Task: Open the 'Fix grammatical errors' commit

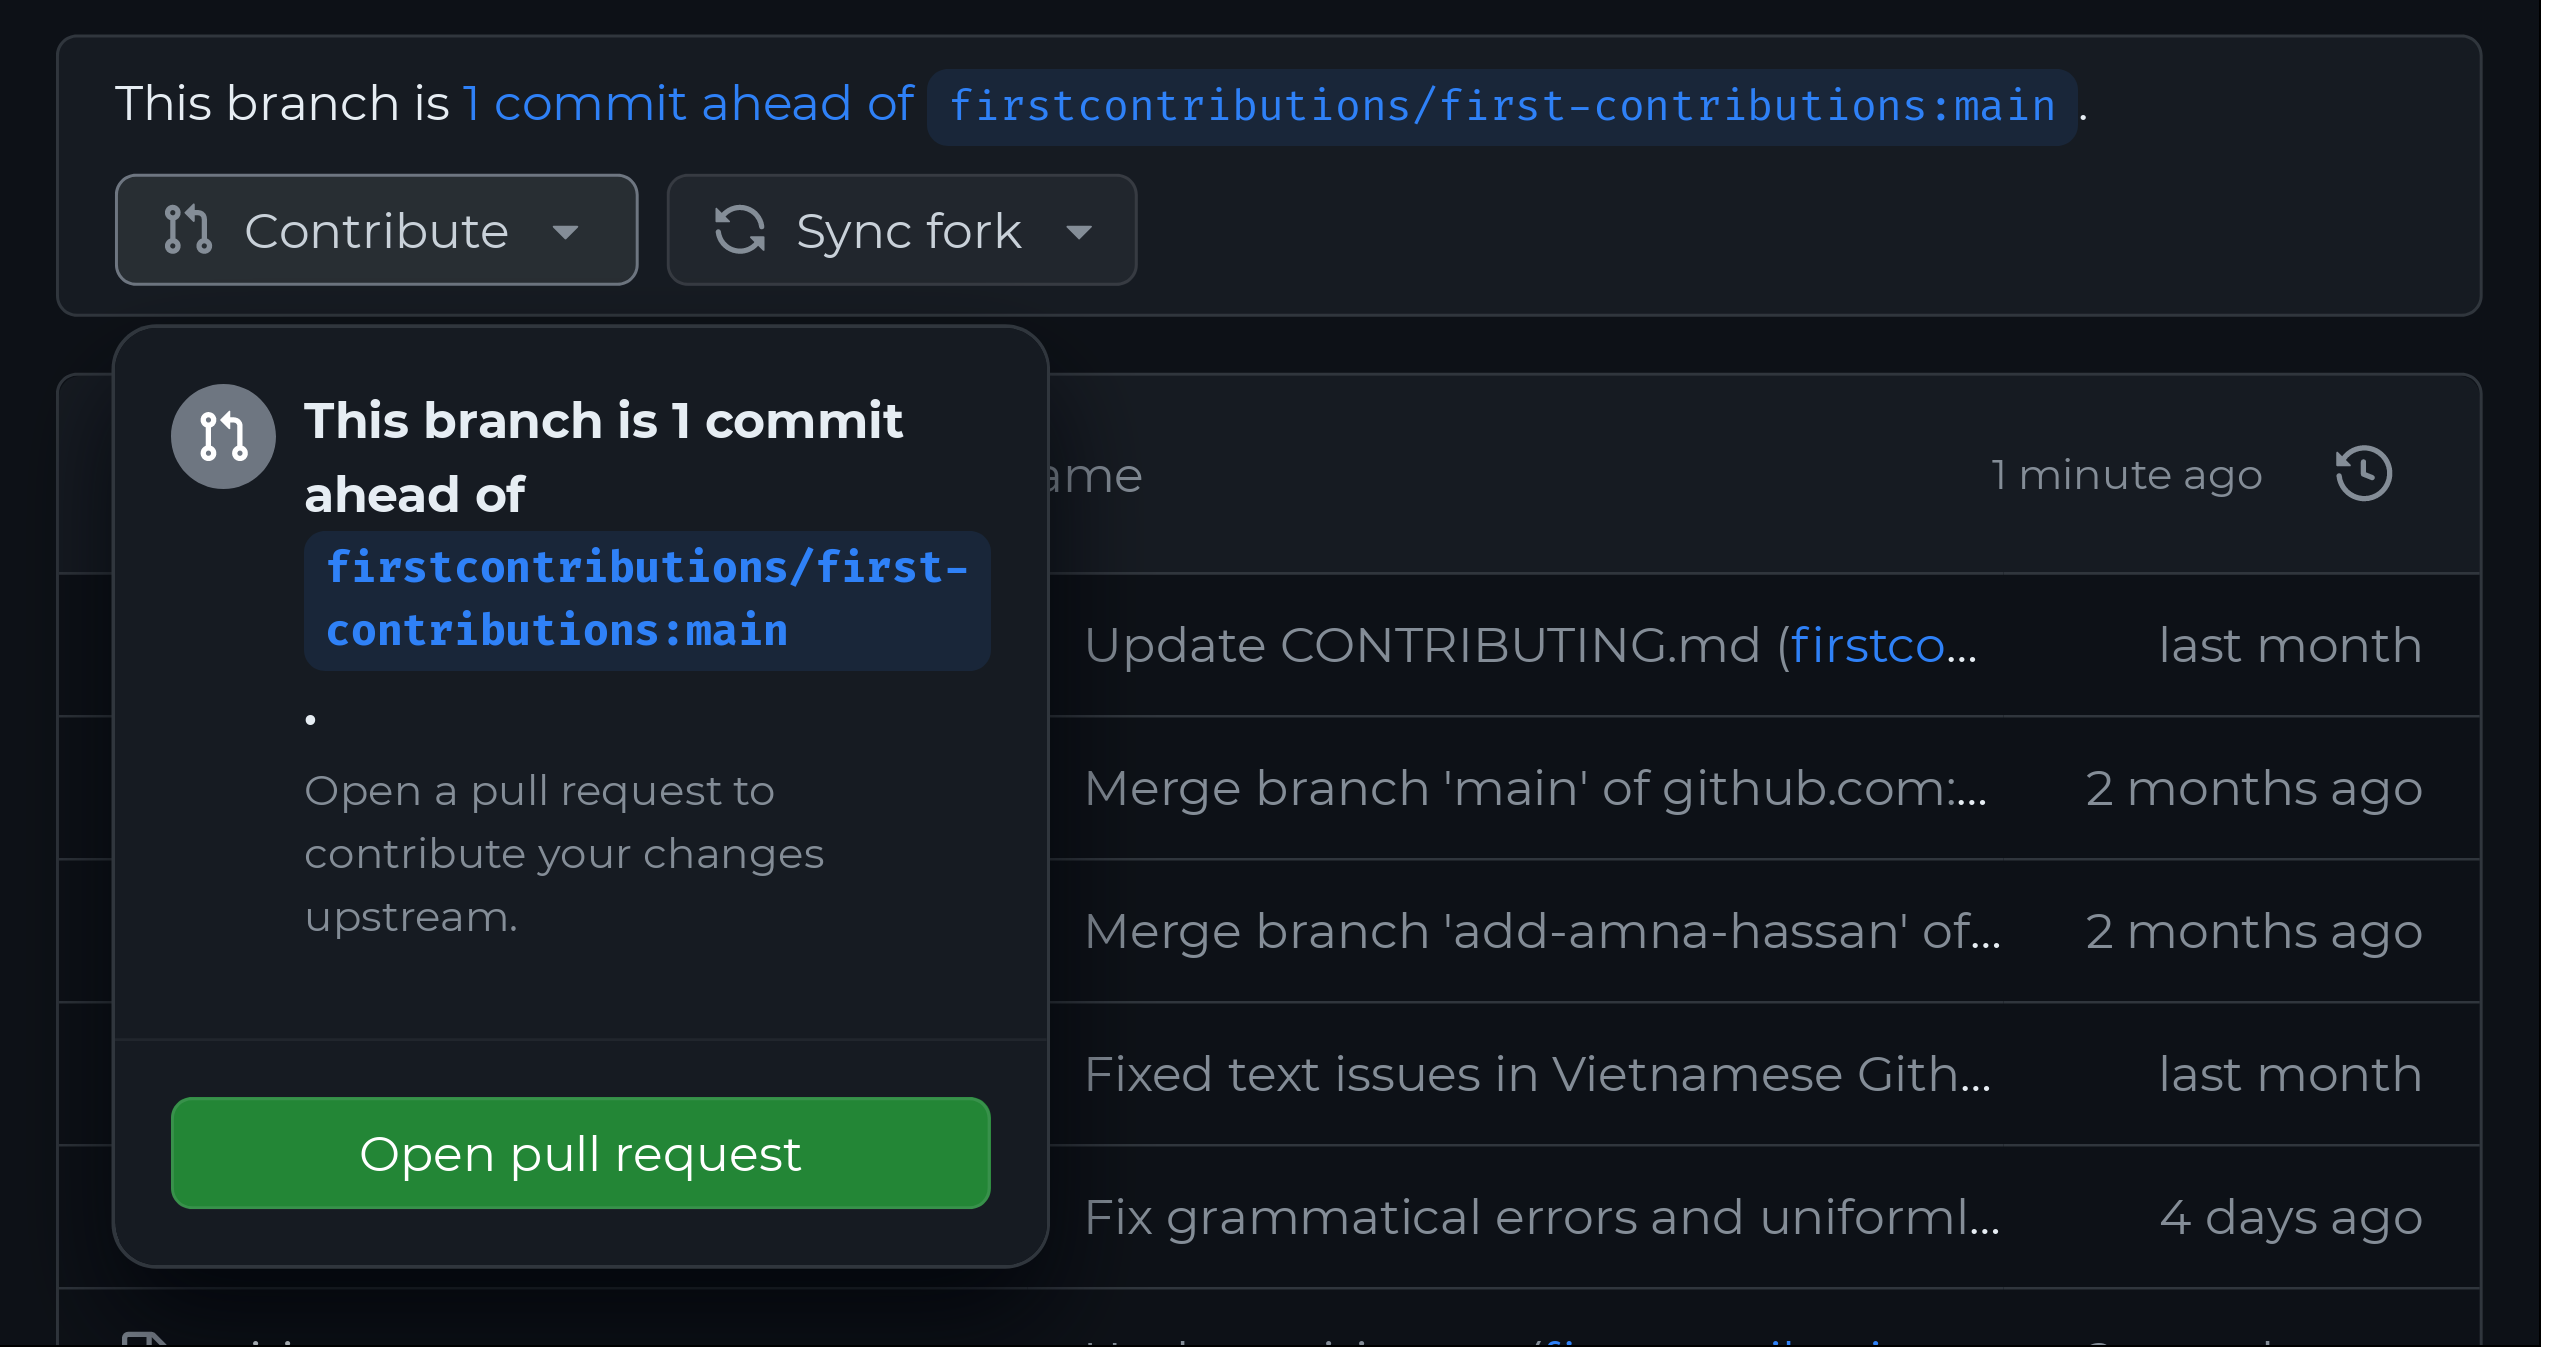Action: point(1541,1217)
